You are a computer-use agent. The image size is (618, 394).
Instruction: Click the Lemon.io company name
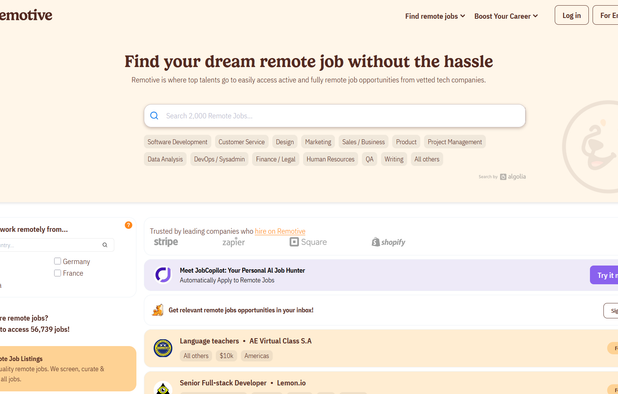tap(291, 383)
